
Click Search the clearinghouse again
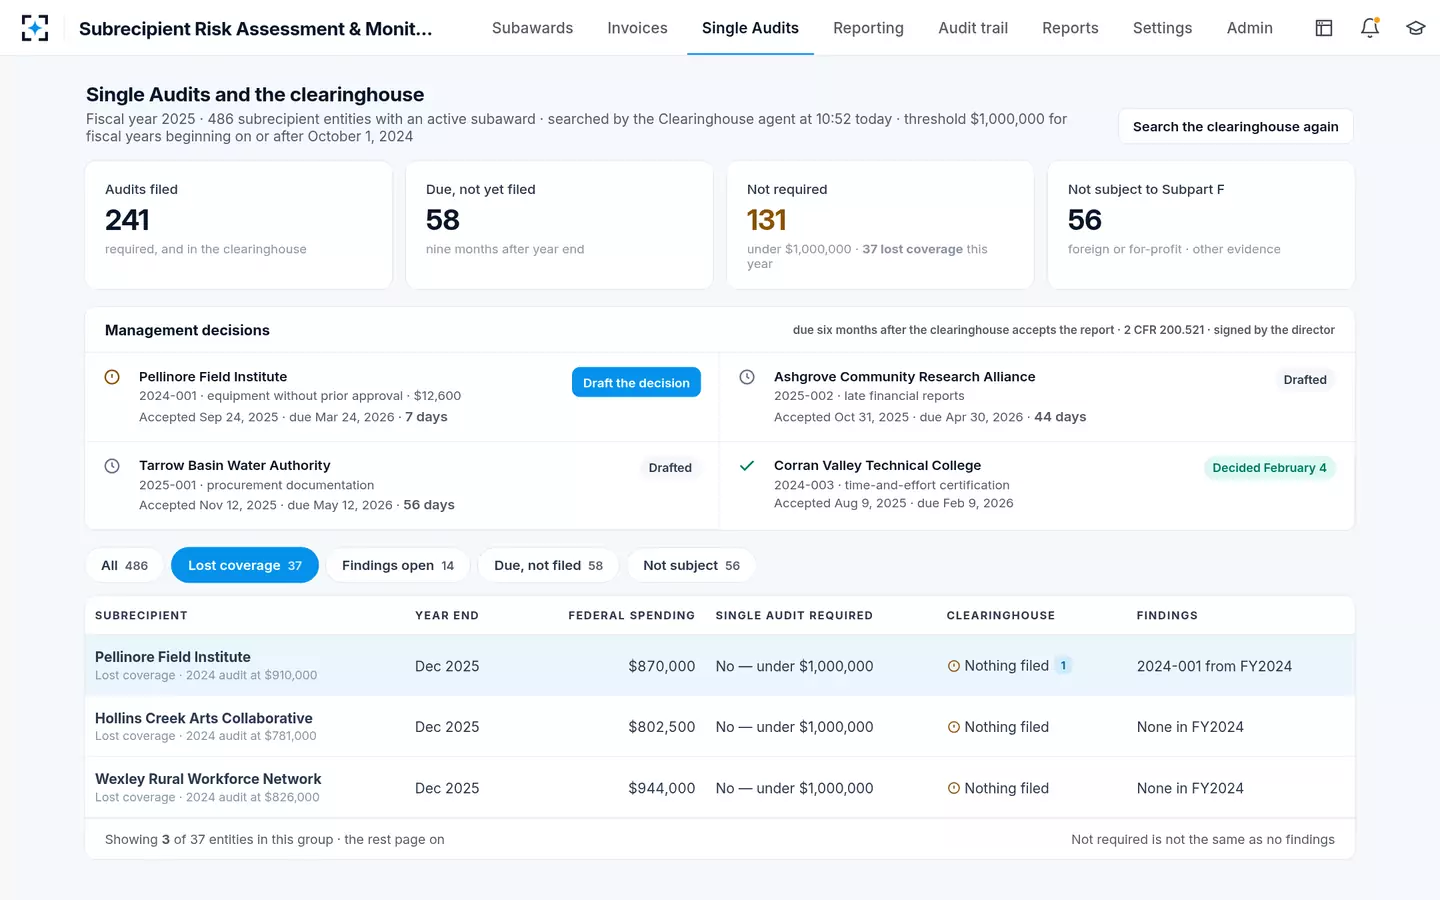(1235, 127)
